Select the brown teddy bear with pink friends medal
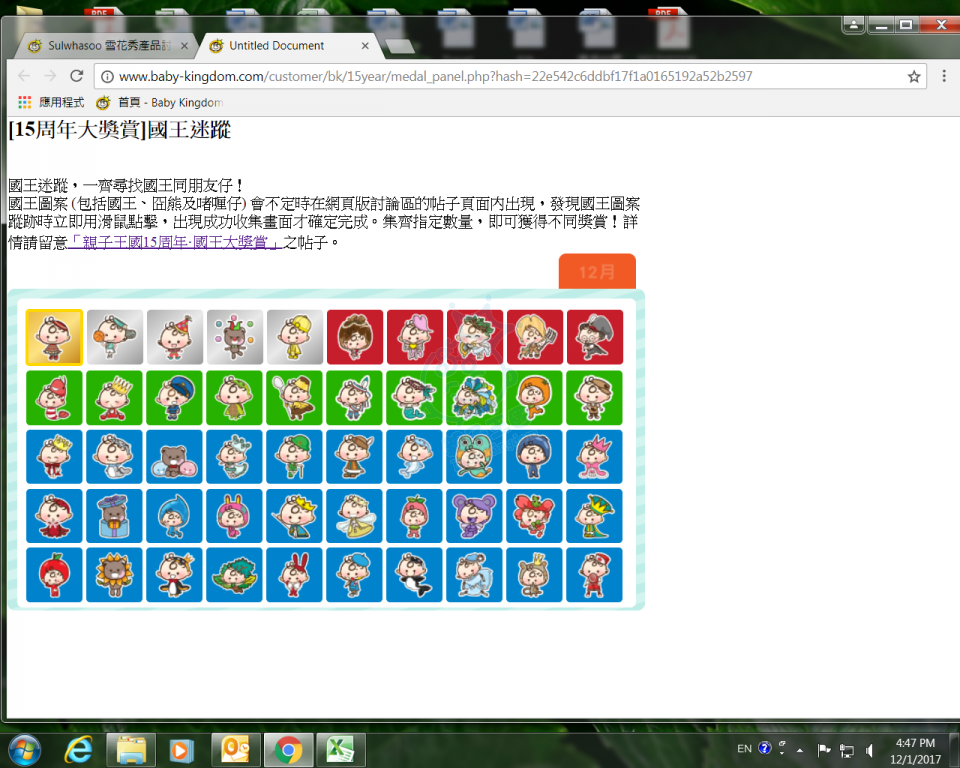Image resolution: width=960 pixels, height=768 pixels. 174,457
